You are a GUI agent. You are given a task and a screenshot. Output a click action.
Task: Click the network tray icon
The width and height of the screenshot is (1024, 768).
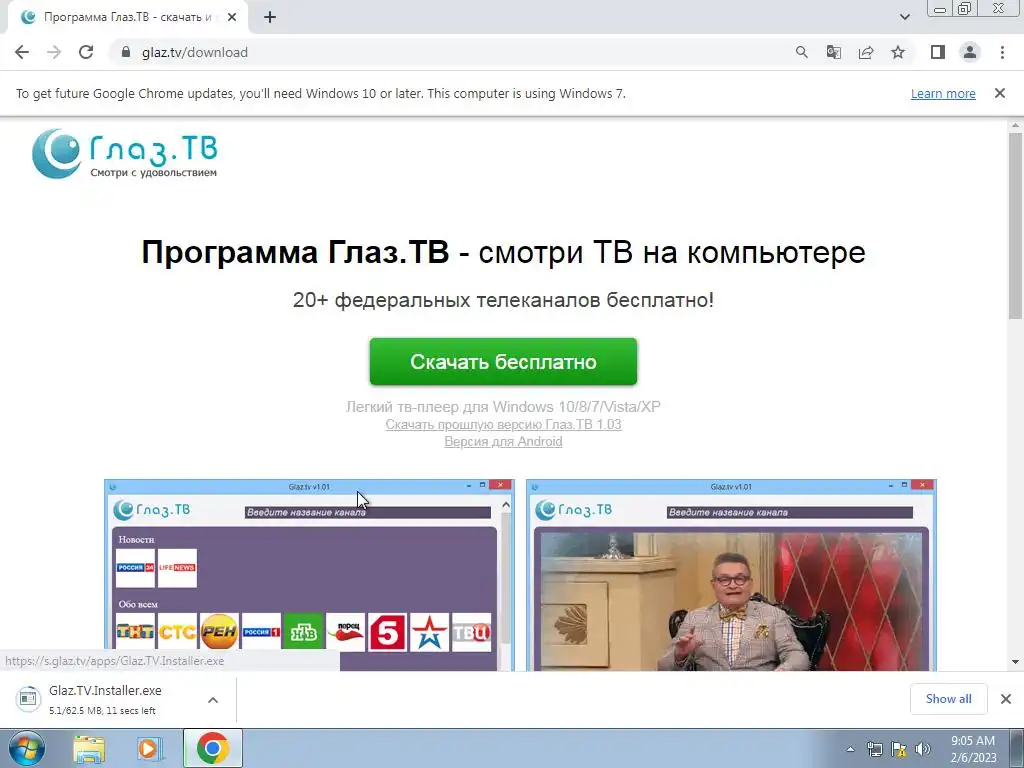click(874, 749)
